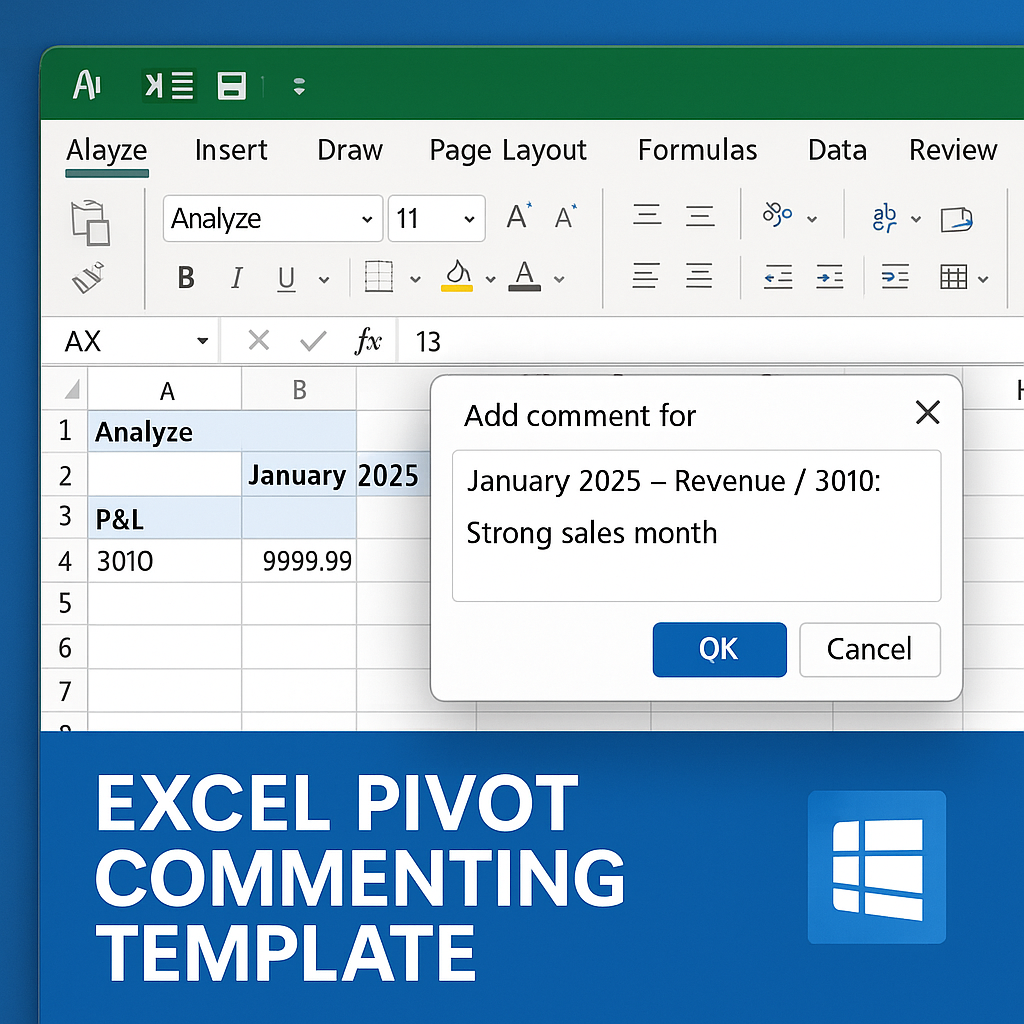Open the font size dropdown showing 11
The image size is (1024, 1024).
coord(436,218)
